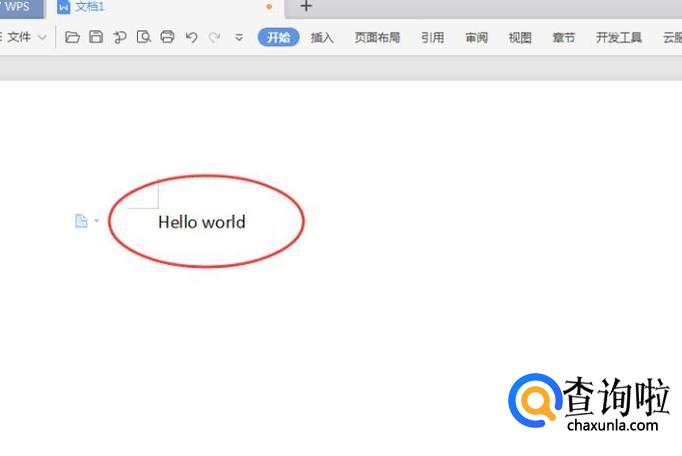Open the 审阅 ribbon tab
This screenshot has height=456, width=682.
click(476, 38)
